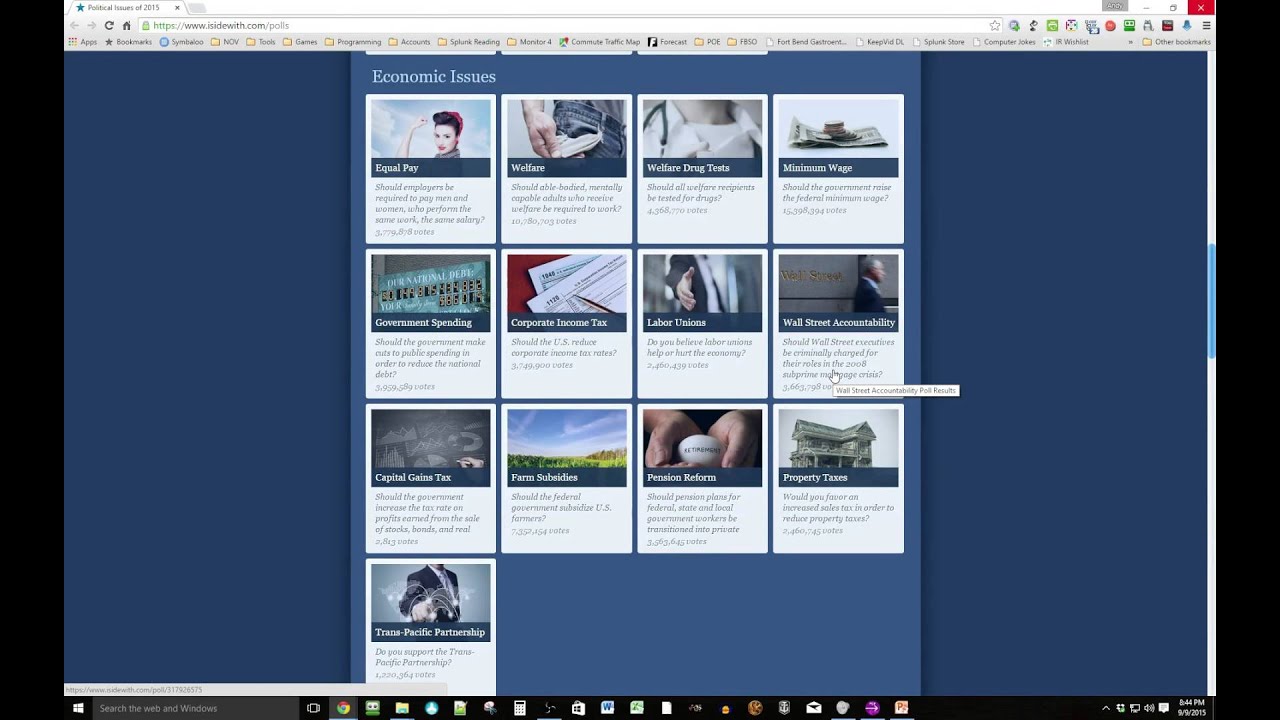Image resolution: width=1280 pixels, height=720 pixels.
Task: Open the Splunk Store bookmark
Action: tap(938, 42)
